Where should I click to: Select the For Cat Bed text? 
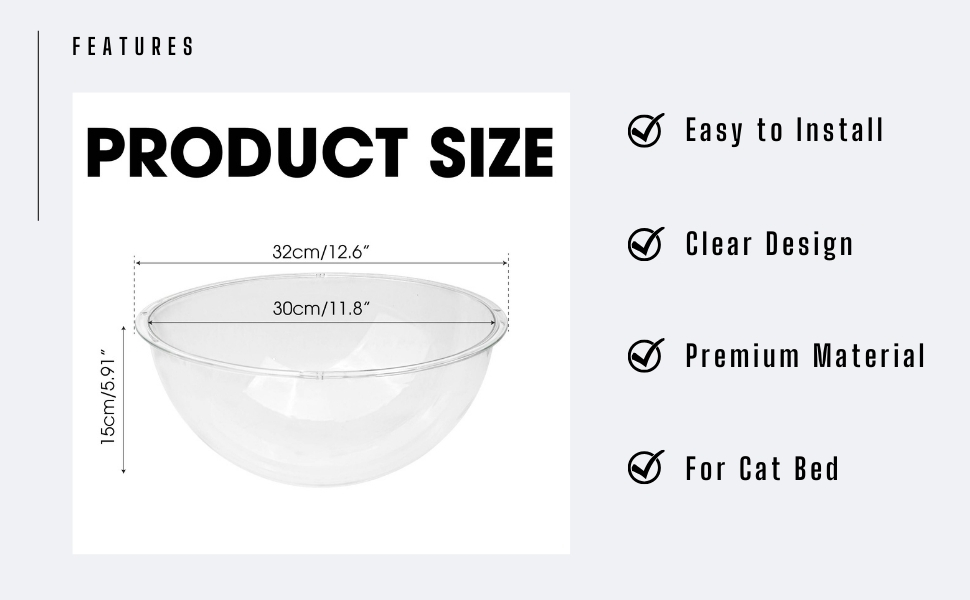tap(762, 468)
